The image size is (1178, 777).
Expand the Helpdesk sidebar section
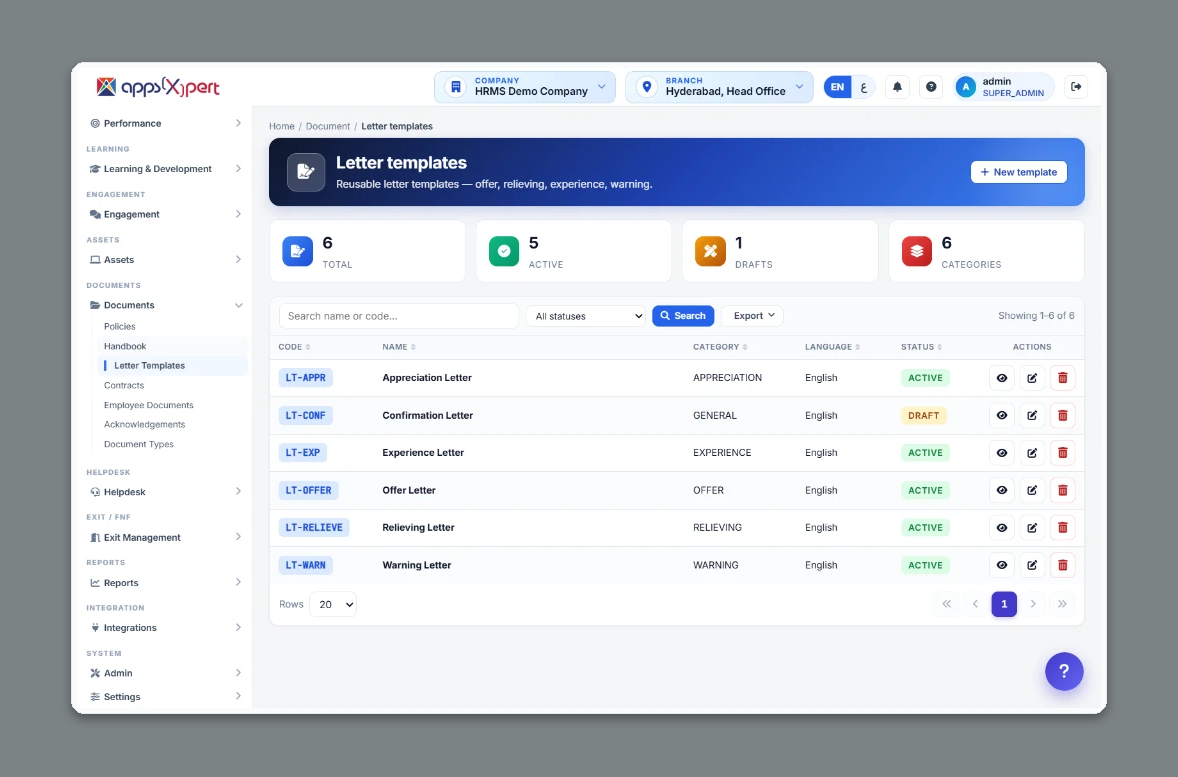click(165, 492)
